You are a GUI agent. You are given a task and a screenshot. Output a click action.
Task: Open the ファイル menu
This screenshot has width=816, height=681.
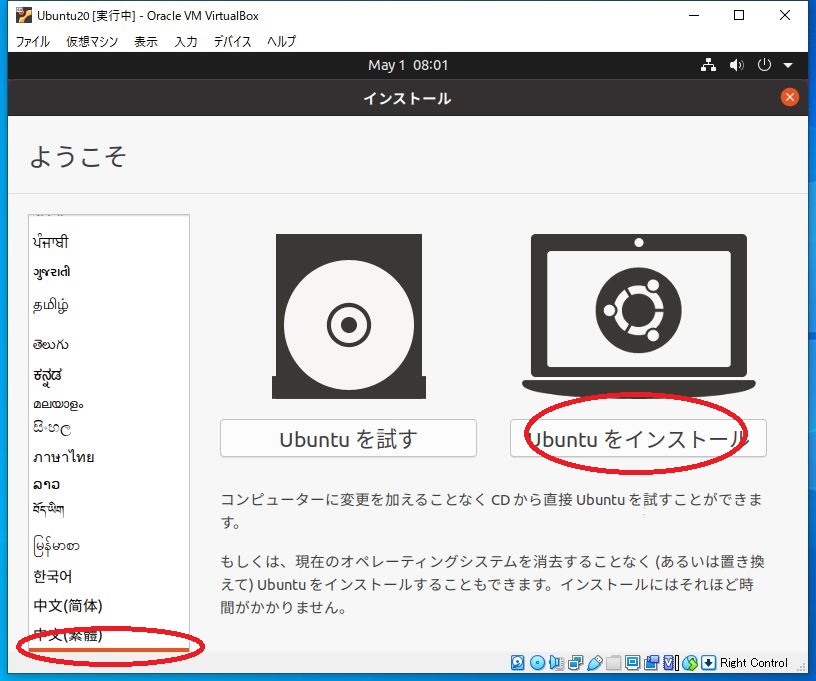pyautogui.click(x=32, y=42)
